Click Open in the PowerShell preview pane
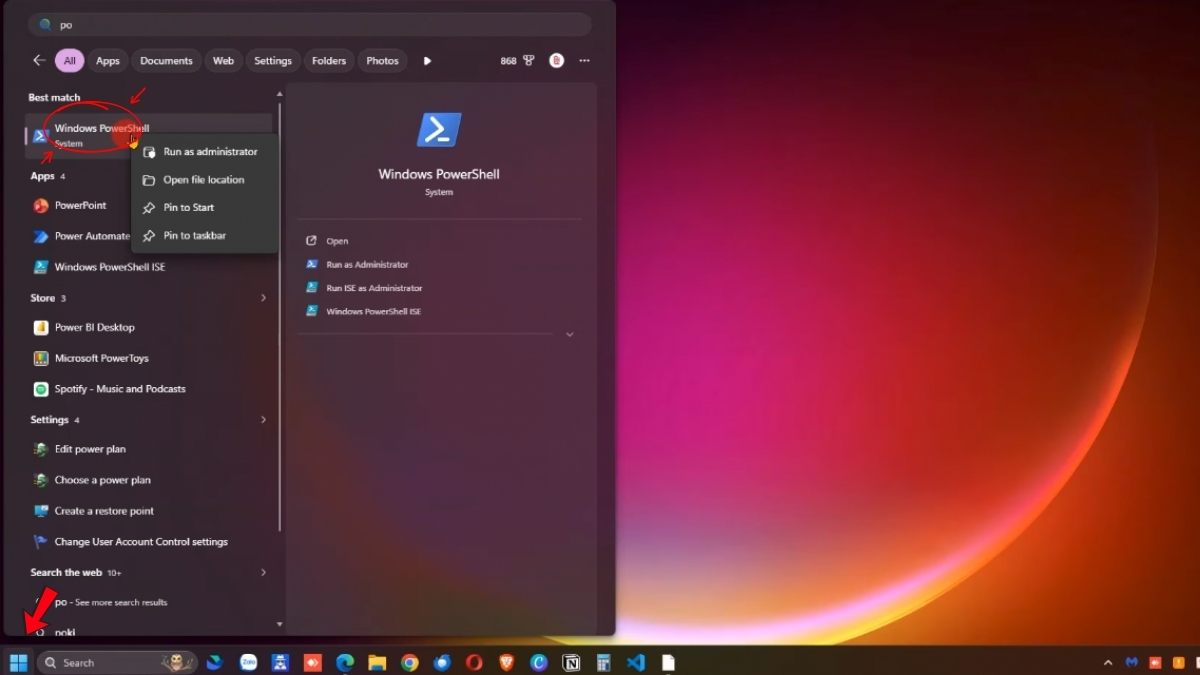1200x675 pixels. tap(337, 241)
